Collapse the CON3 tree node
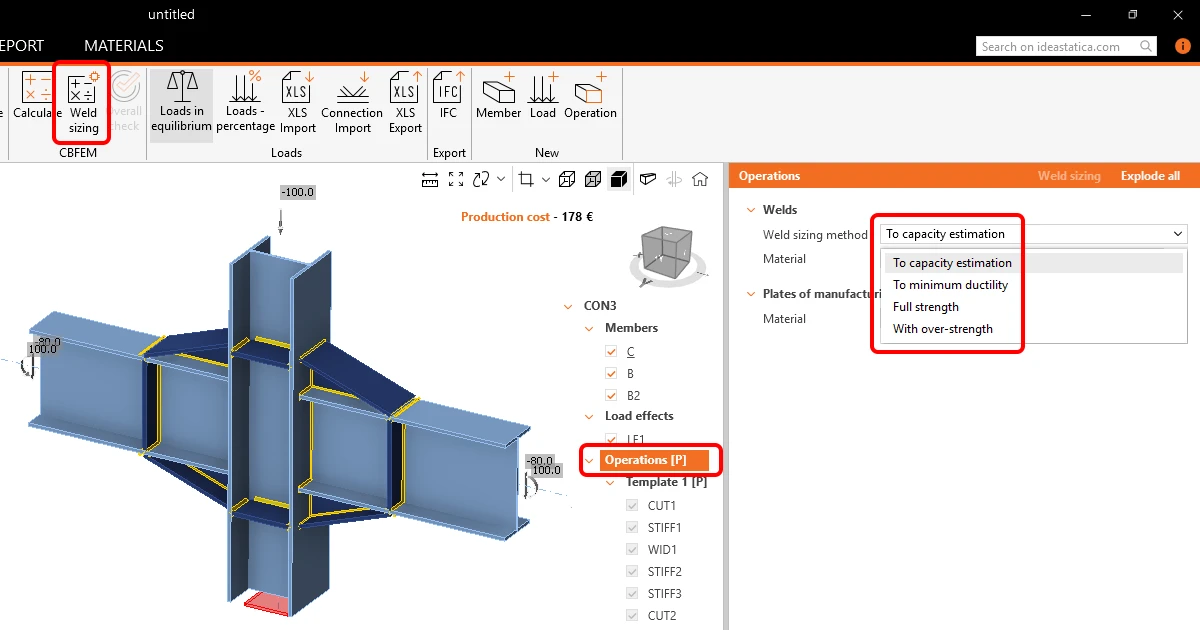 click(x=569, y=306)
